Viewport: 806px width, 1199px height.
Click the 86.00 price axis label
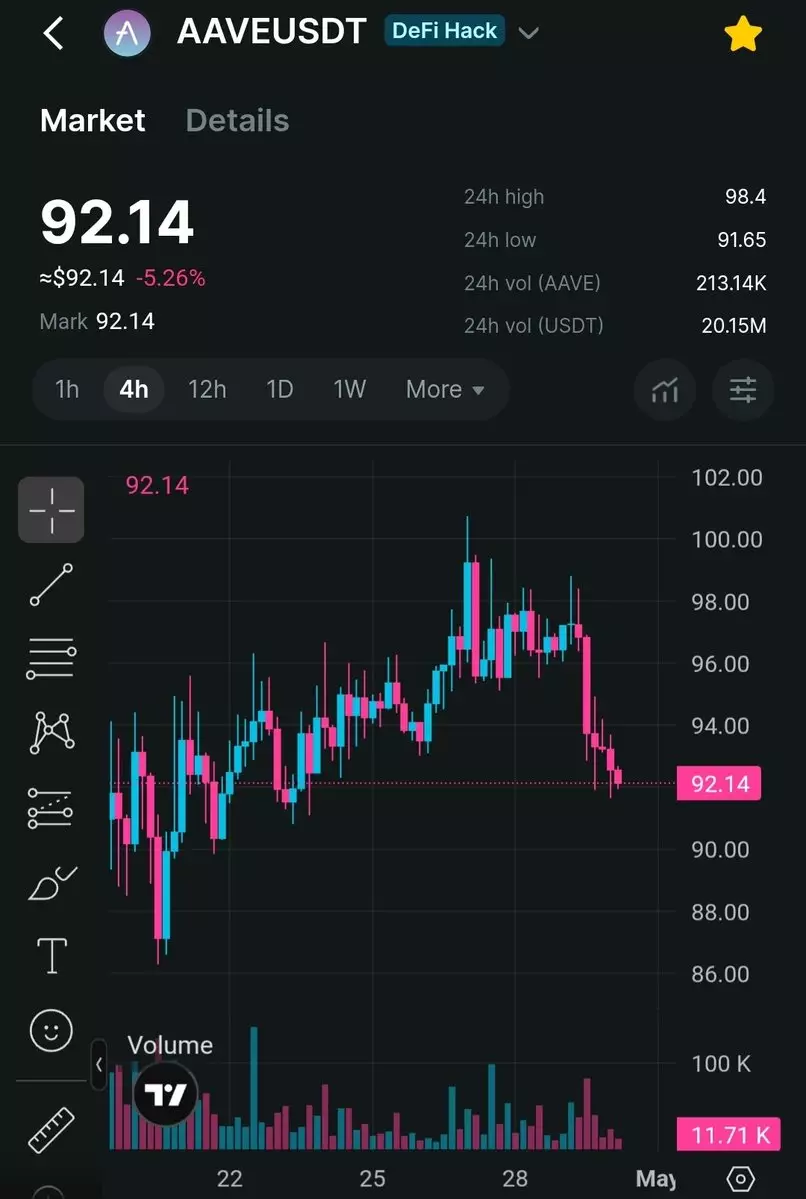(720, 974)
